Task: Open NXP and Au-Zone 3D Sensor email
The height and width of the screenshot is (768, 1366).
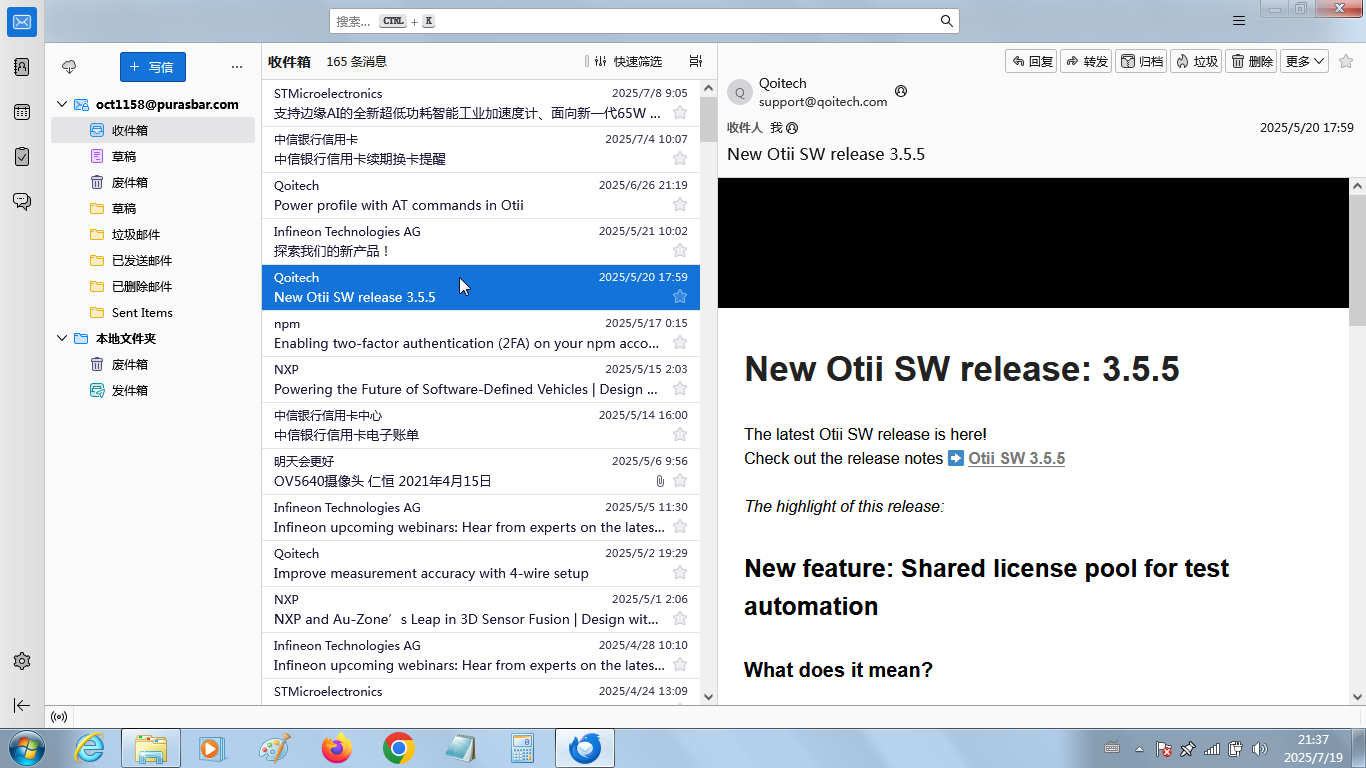Action: 481,609
